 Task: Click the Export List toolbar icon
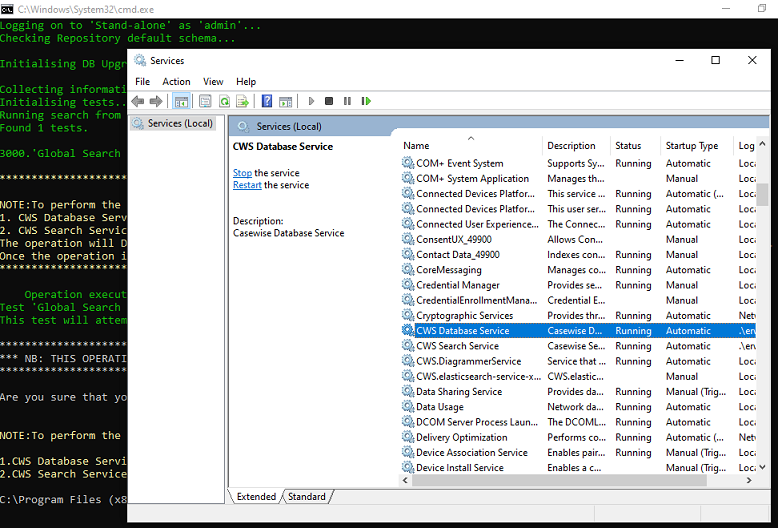[x=243, y=101]
